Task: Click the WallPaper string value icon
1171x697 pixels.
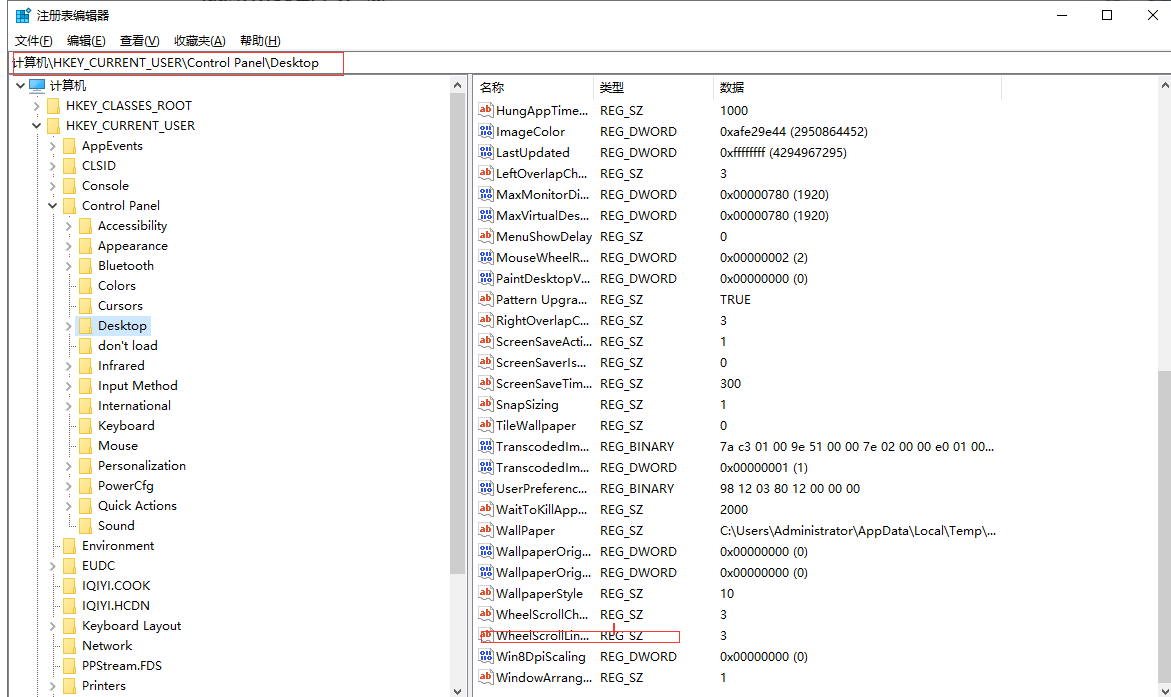Action: [x=486, y=531]
